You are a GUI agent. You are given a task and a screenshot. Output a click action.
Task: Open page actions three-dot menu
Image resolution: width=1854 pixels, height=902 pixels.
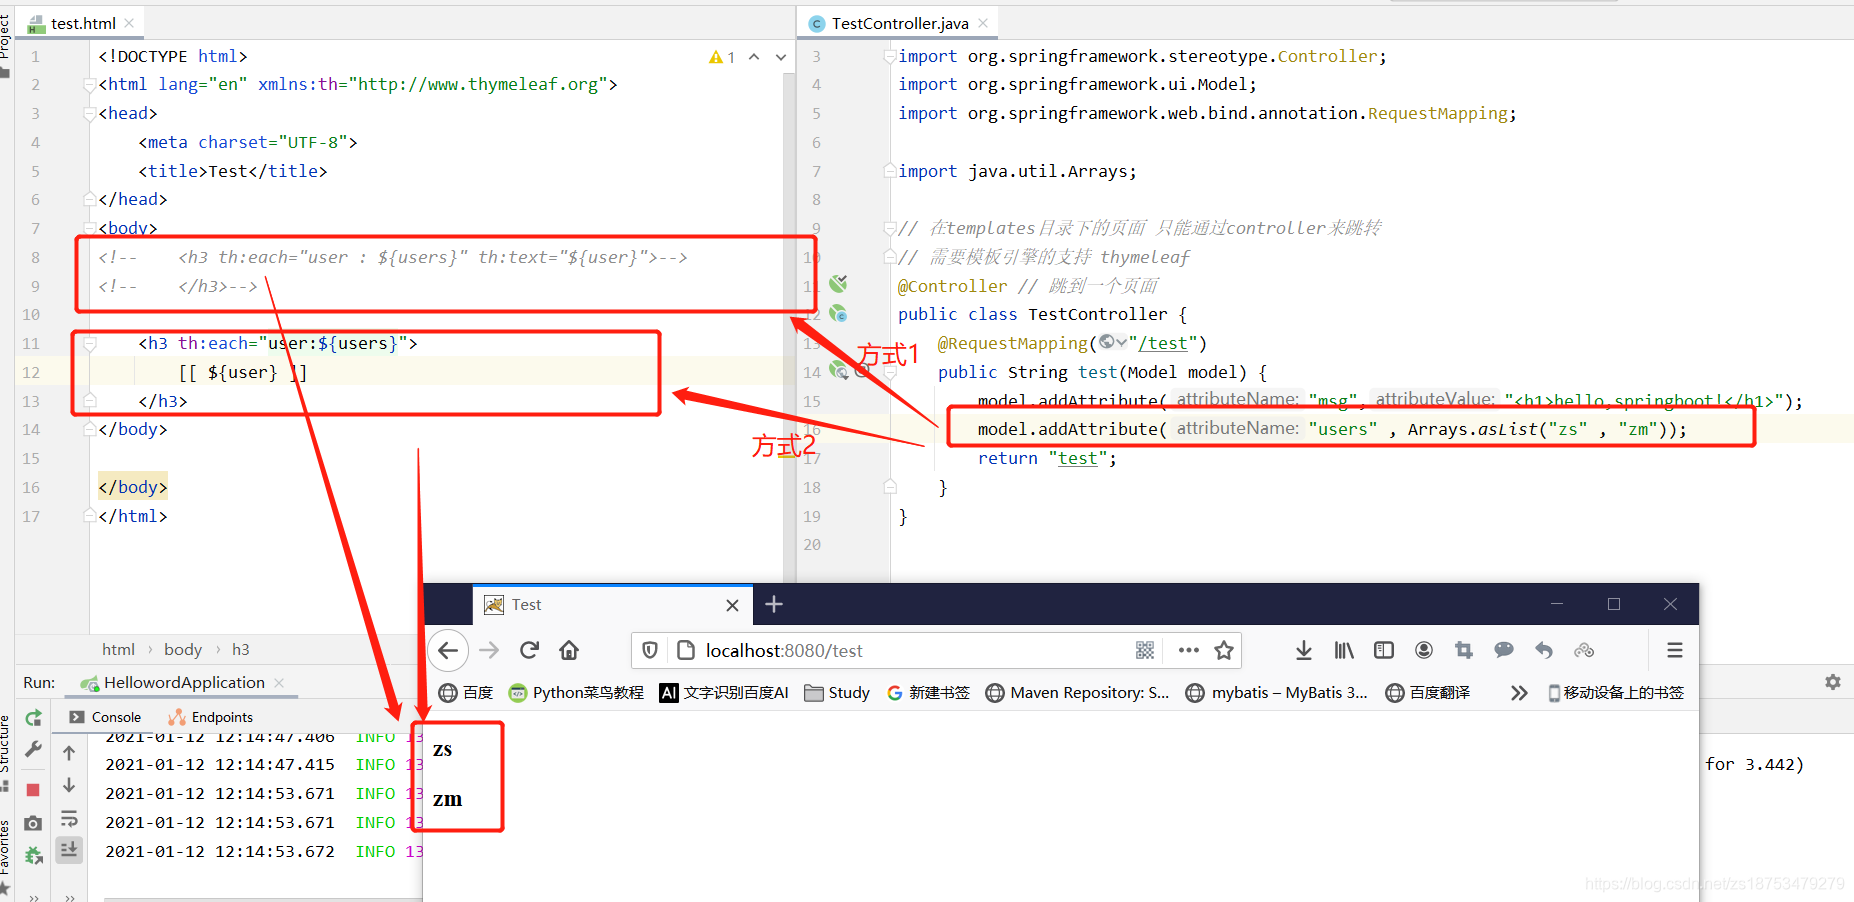[1188, 650]
